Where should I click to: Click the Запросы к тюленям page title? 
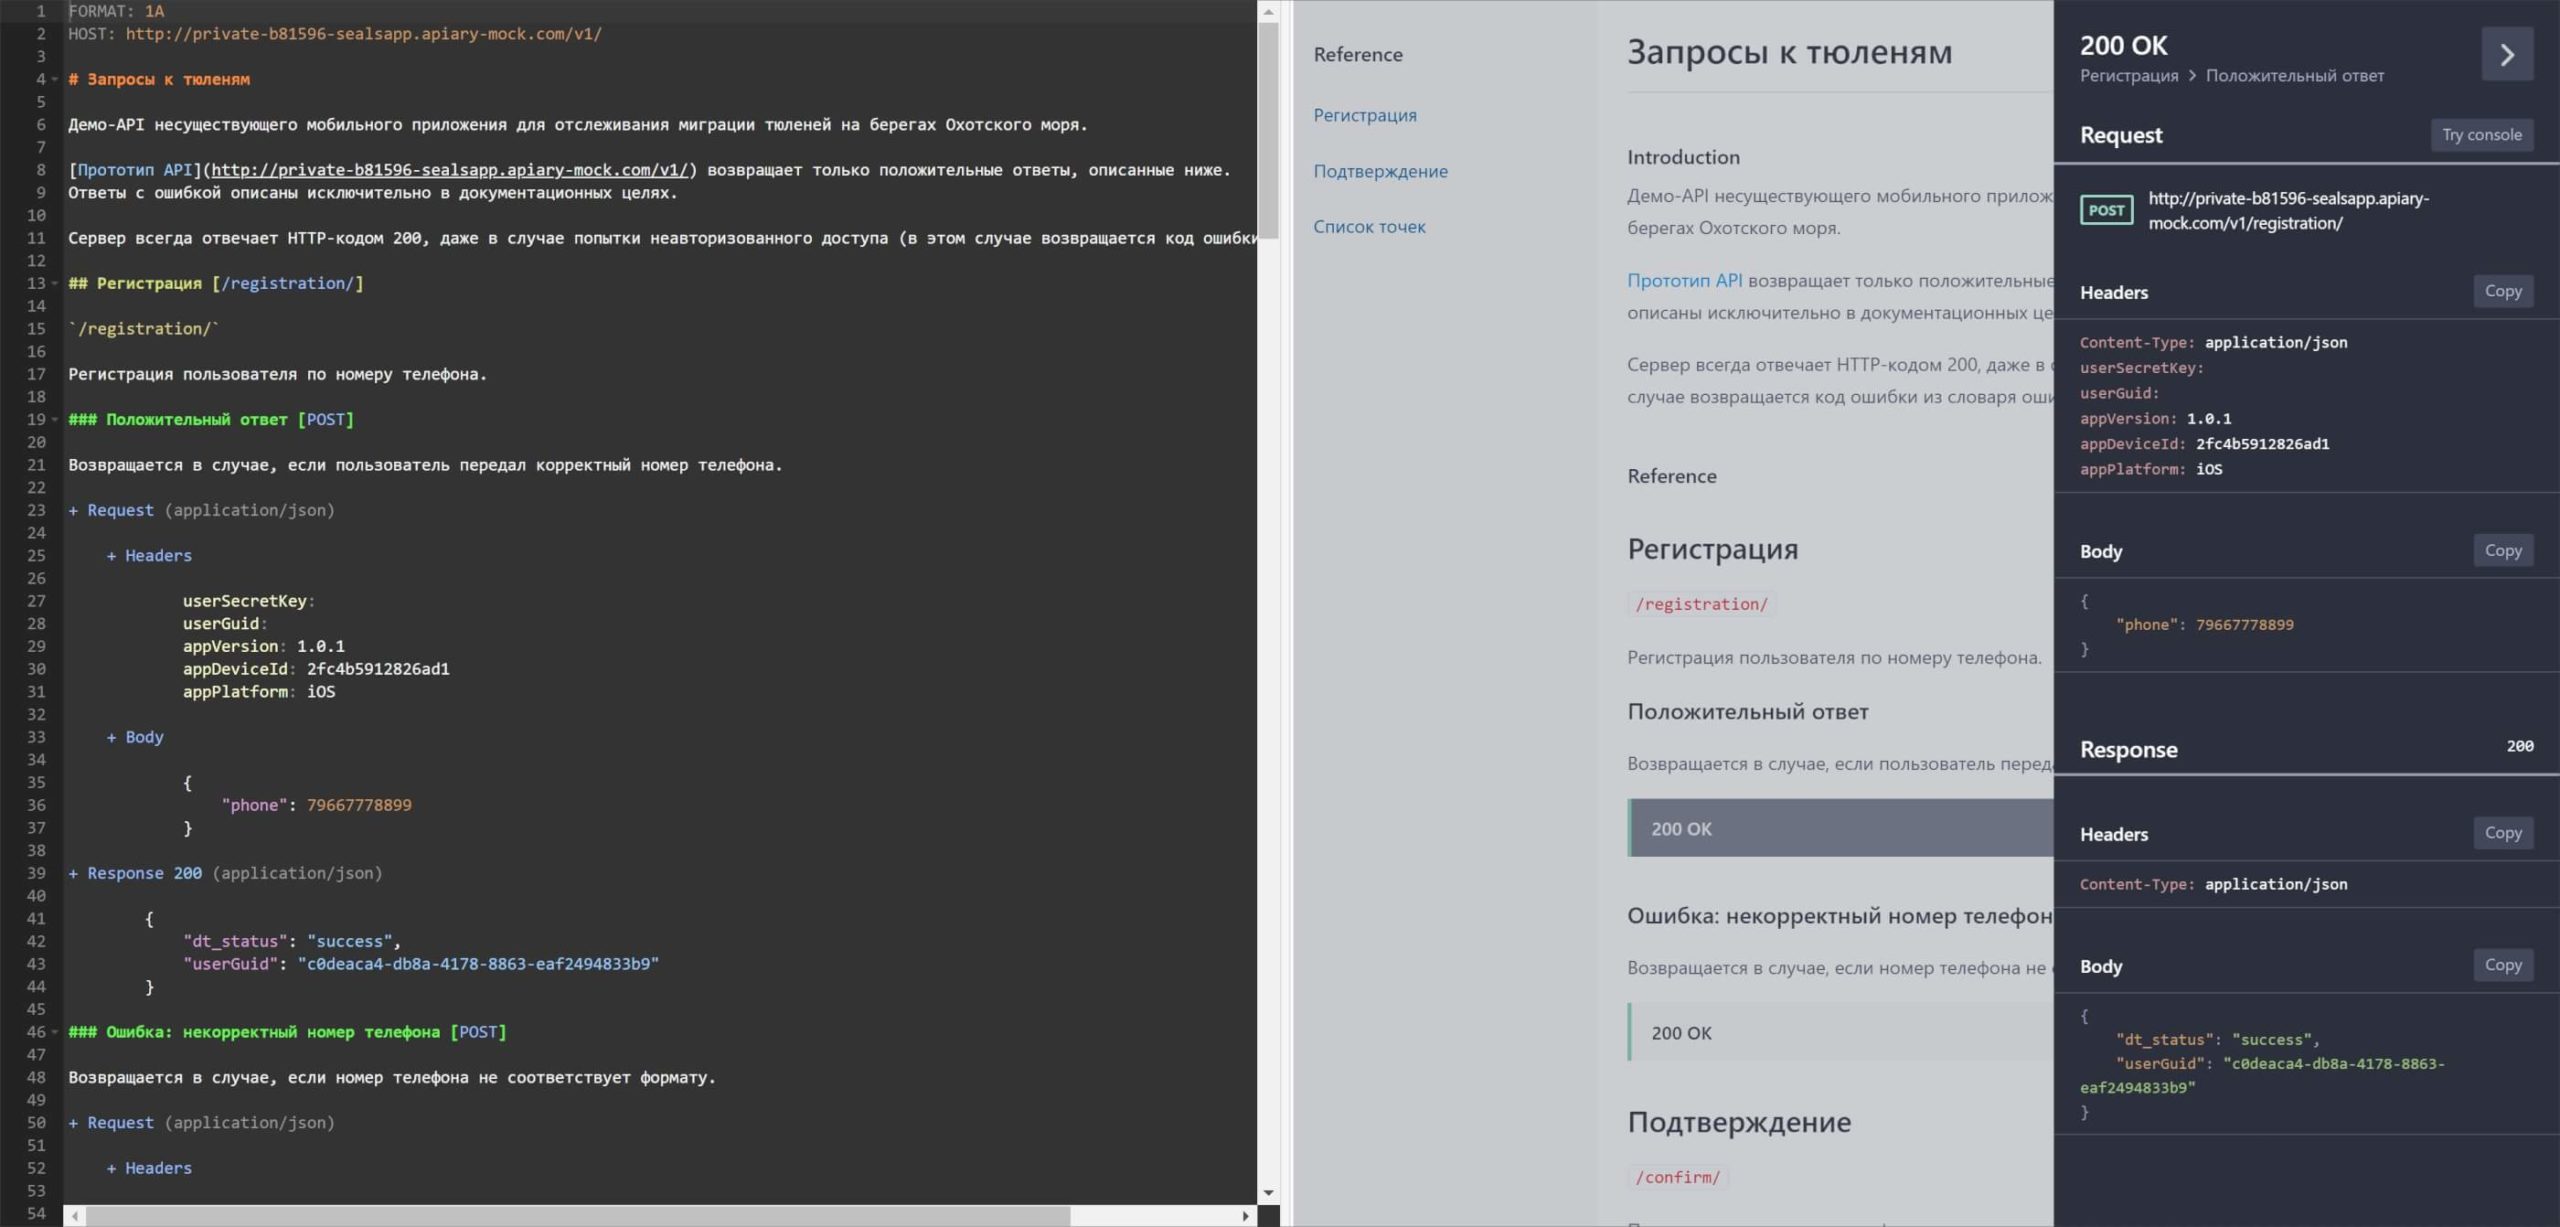click(x=1789, y=51)
